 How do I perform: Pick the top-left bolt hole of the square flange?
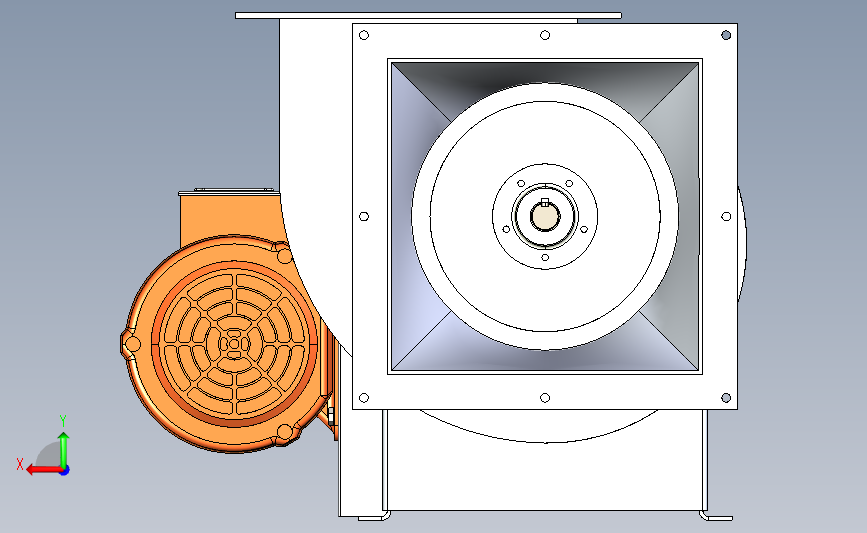364,35
